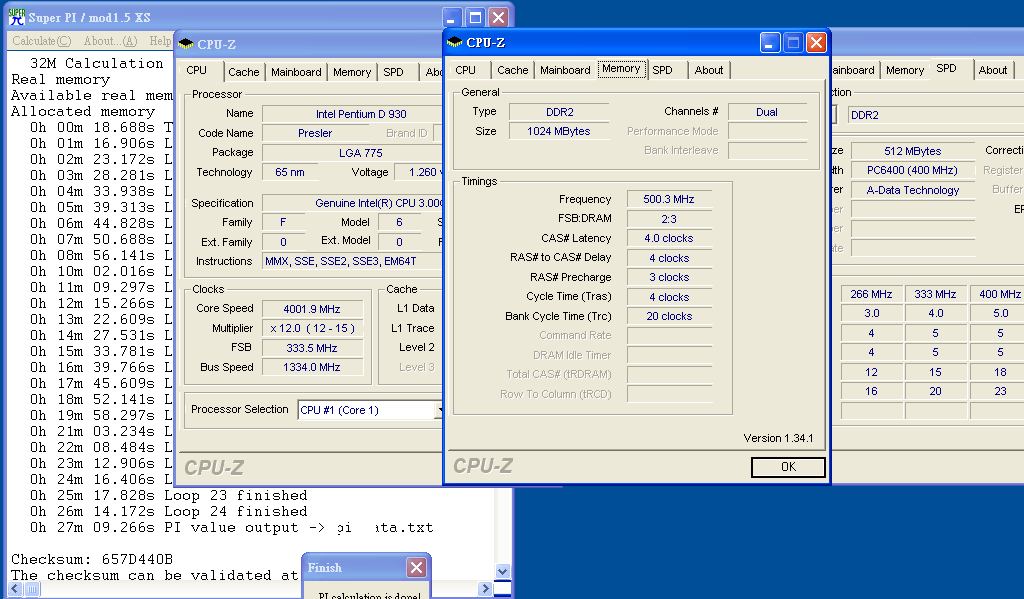The height and width of the screenshot is (599, 1024).
Task: Click OK button in CPU-Z Memory window
Action: click(x=788, y=467)
